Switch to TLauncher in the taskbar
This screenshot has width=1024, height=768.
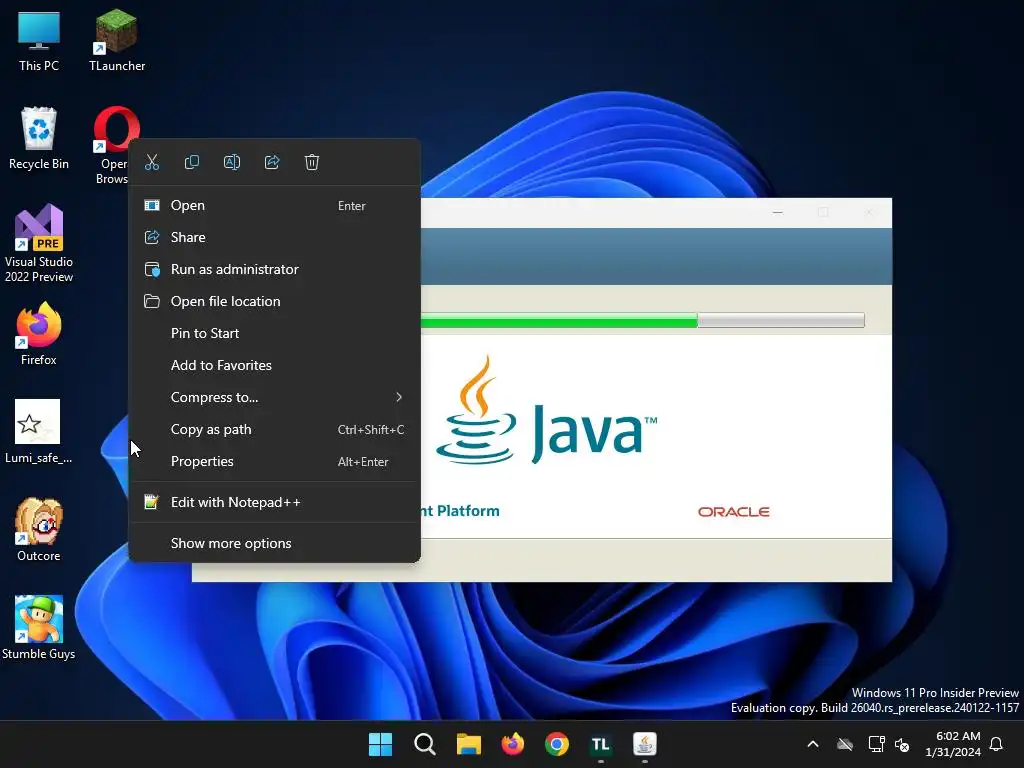tap(601, 744)
